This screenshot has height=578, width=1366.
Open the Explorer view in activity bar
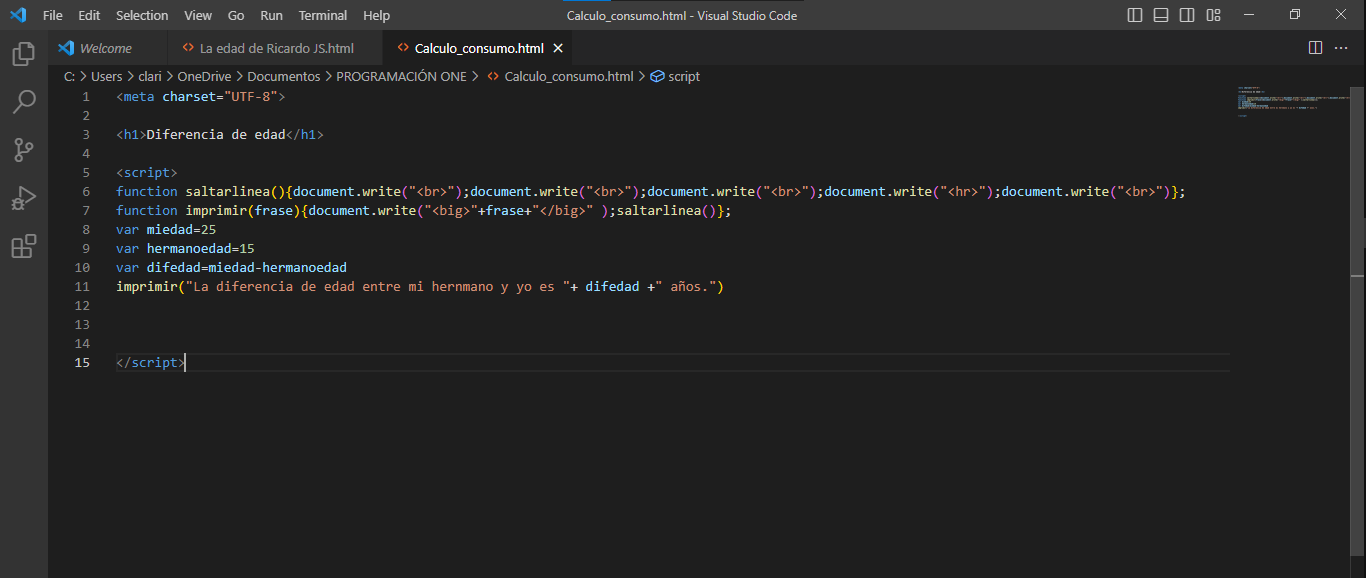tap(23, 54)
